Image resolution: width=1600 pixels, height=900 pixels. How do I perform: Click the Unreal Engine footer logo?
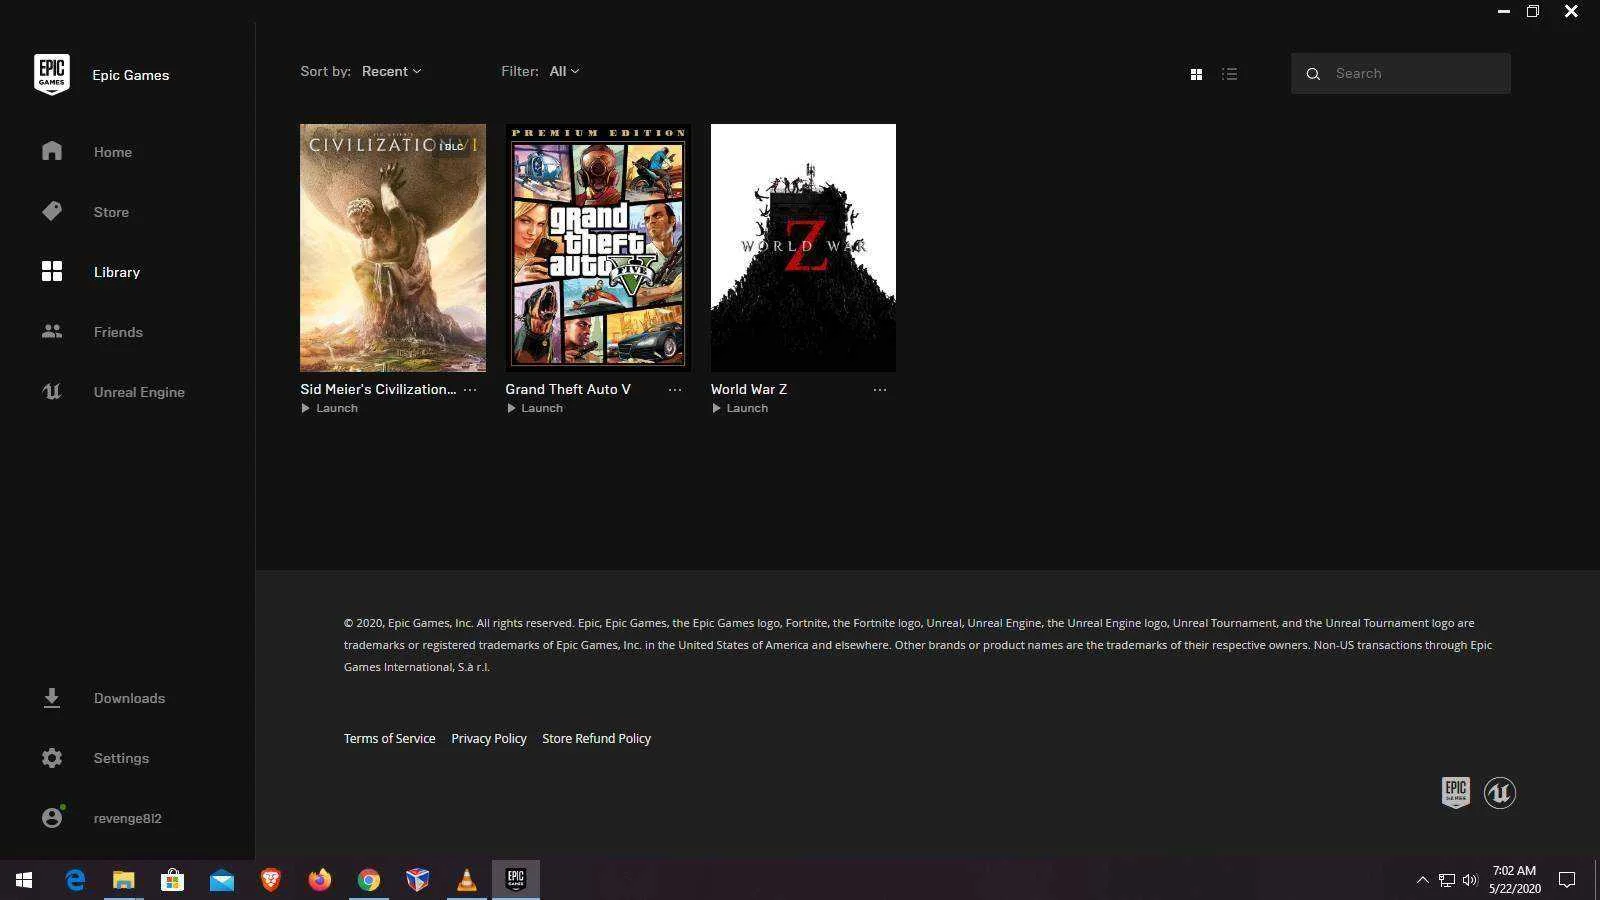tap(1500, 793)
